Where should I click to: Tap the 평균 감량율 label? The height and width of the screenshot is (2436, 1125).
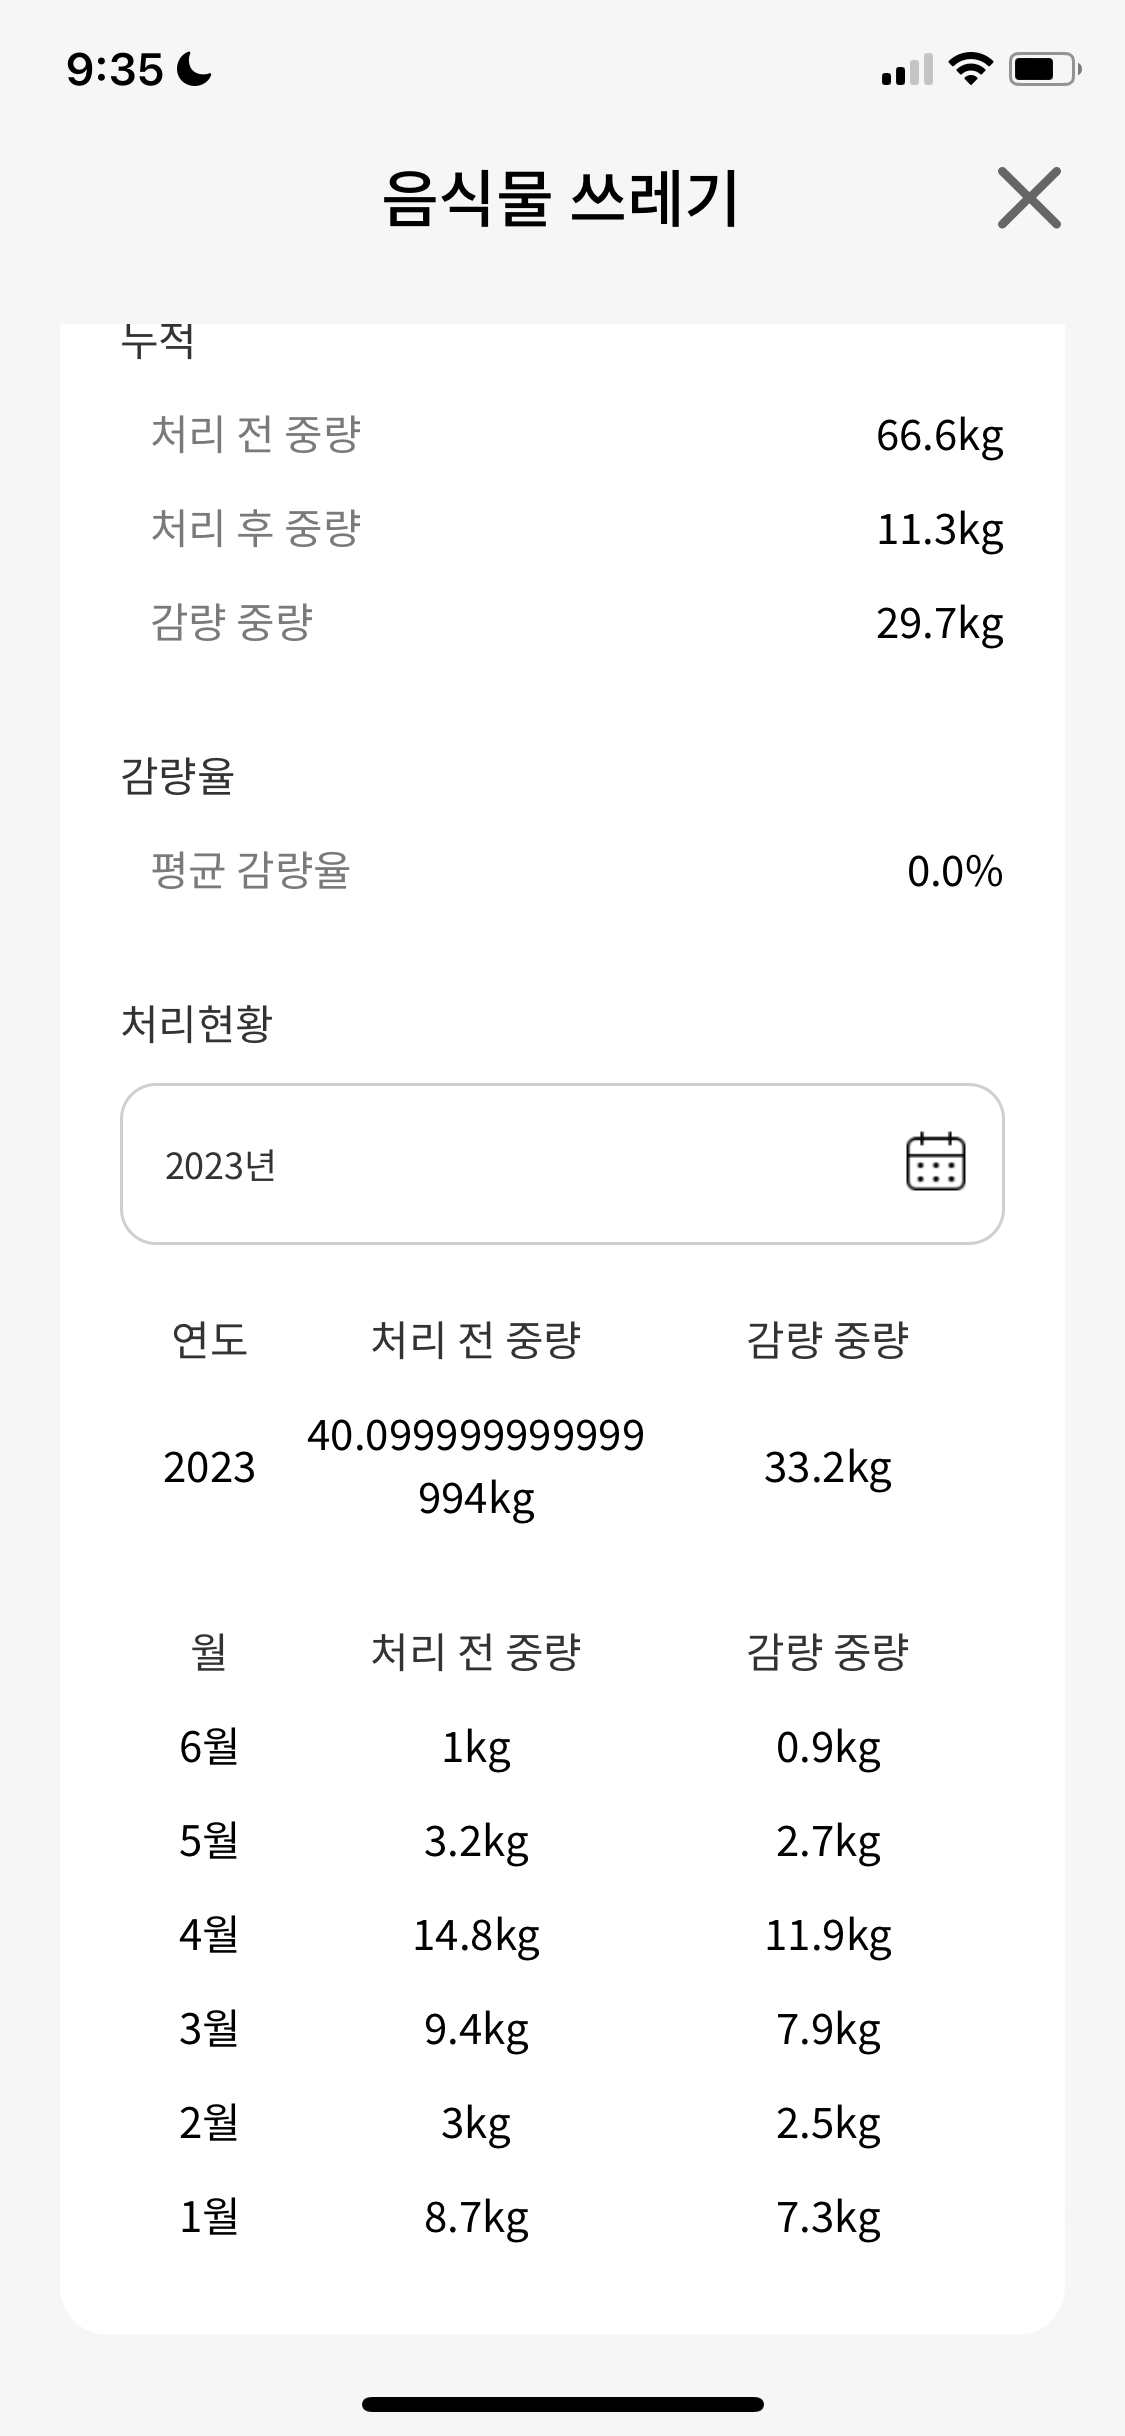tap(250, 870)
